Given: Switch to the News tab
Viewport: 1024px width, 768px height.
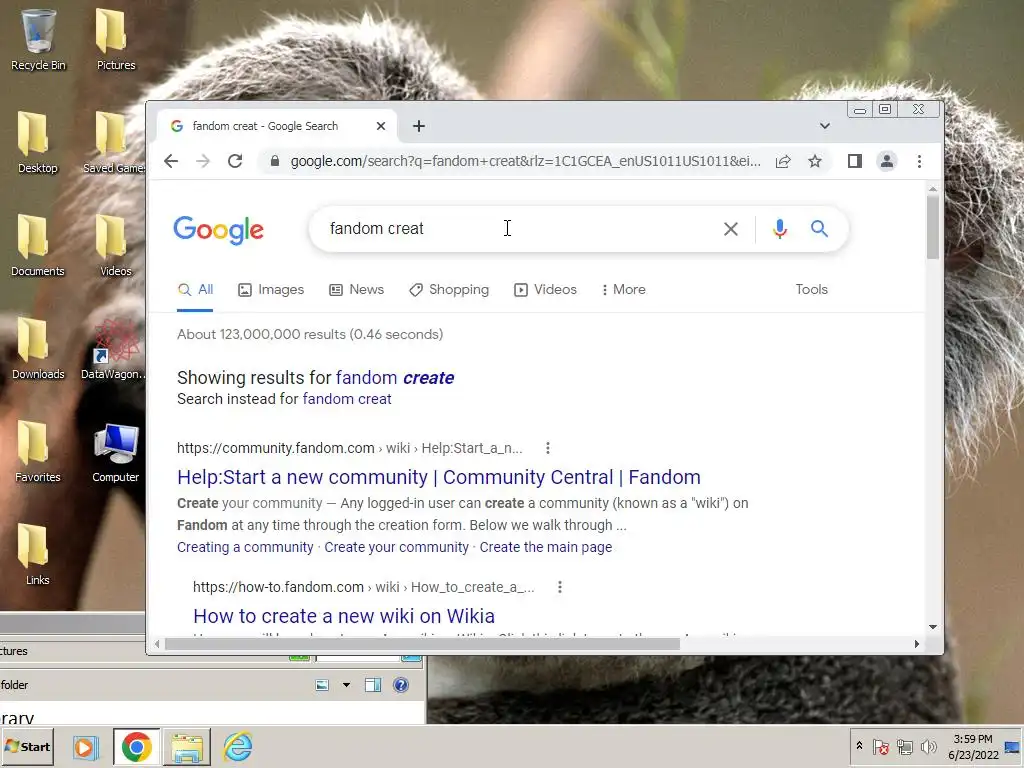Looking at the screenshot, I should point(357,289).
